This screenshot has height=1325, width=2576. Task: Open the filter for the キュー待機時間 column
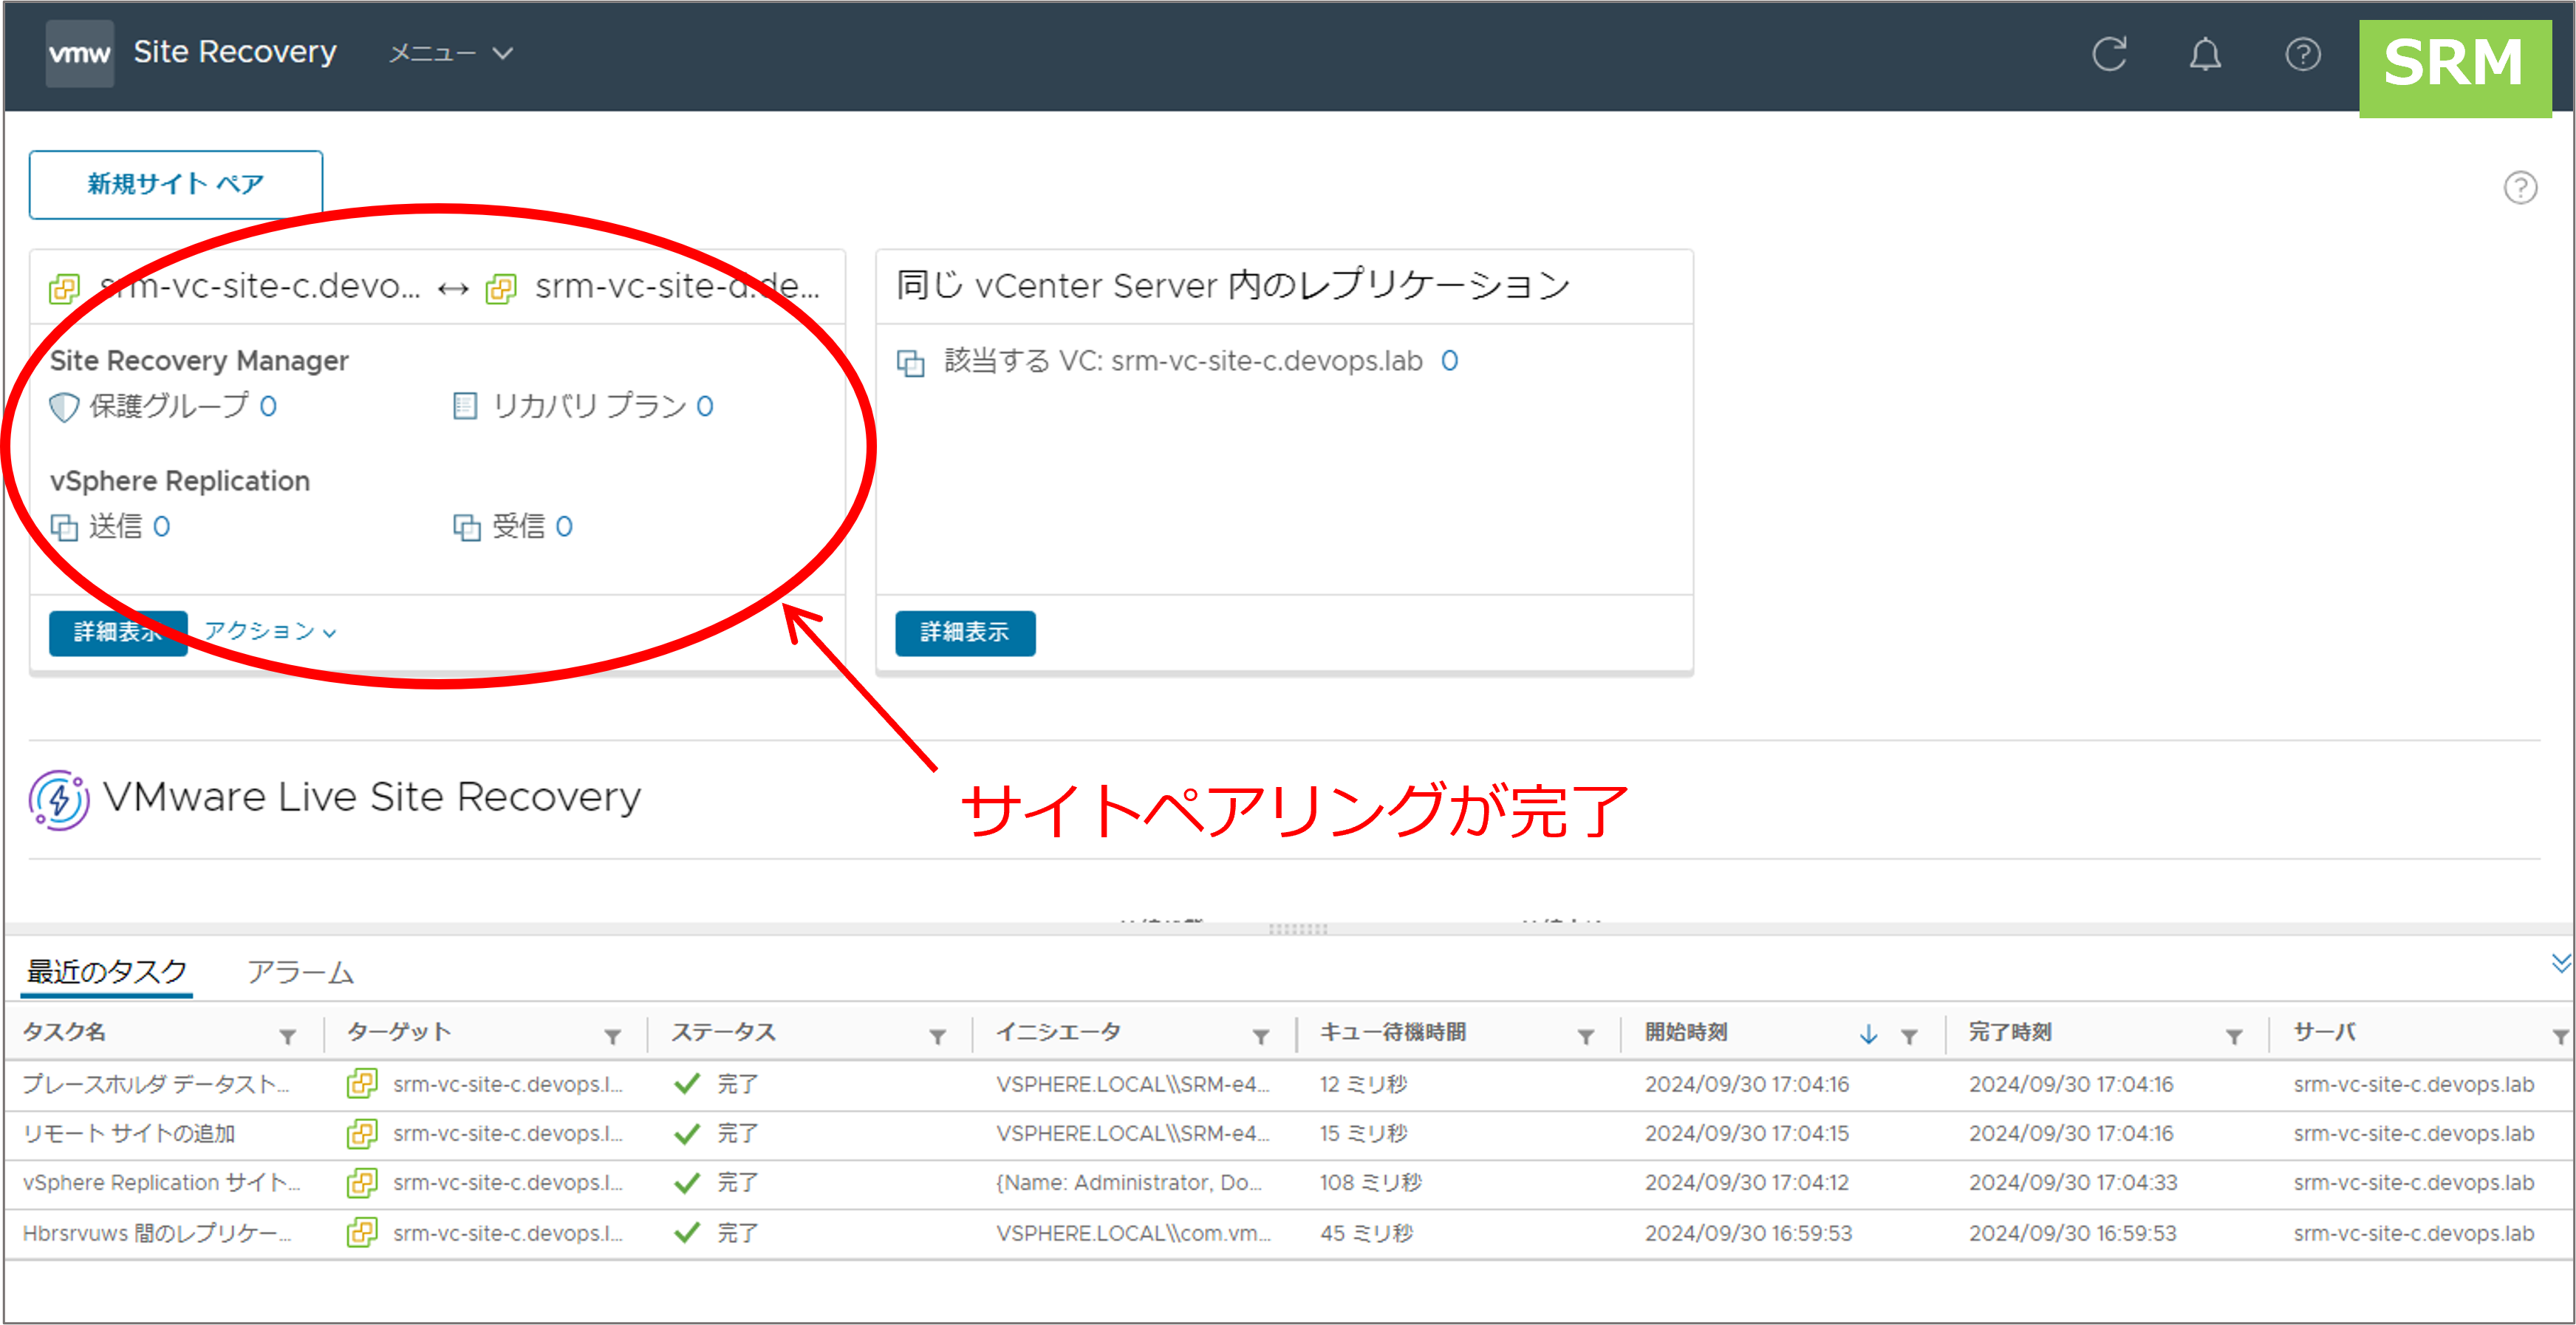pos(1586,1036)
